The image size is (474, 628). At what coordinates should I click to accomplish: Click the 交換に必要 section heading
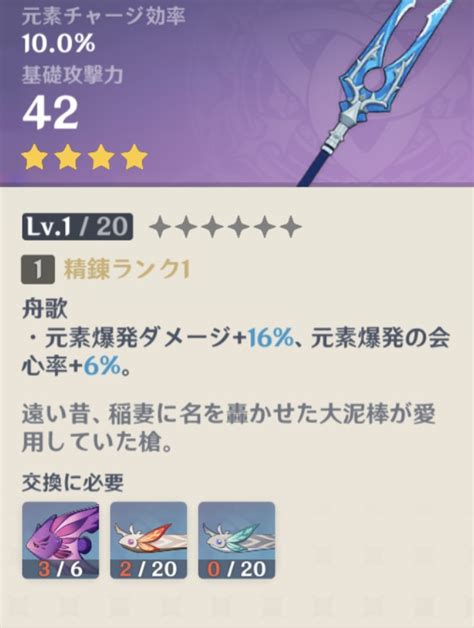pyautogui.click(x=72, y=483)
